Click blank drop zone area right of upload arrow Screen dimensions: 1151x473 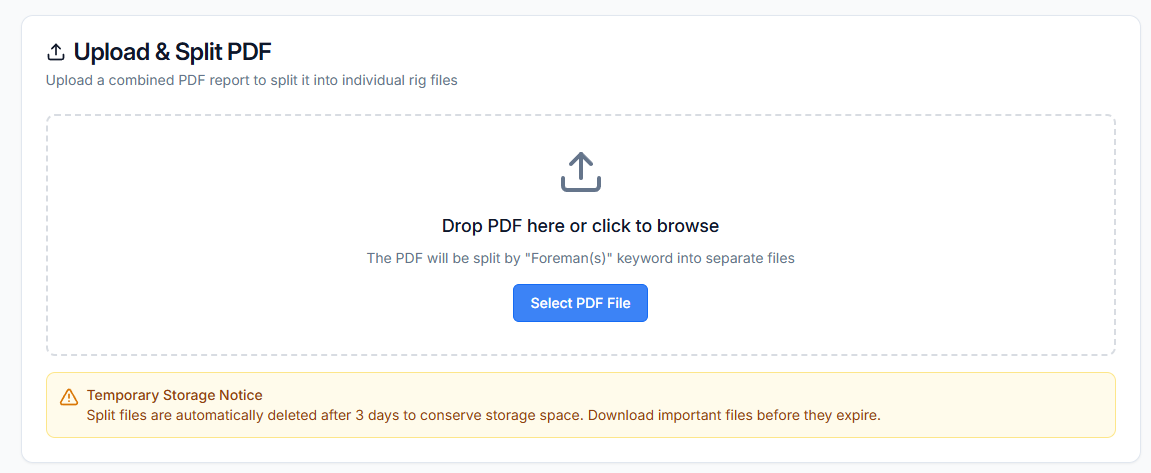860,172
